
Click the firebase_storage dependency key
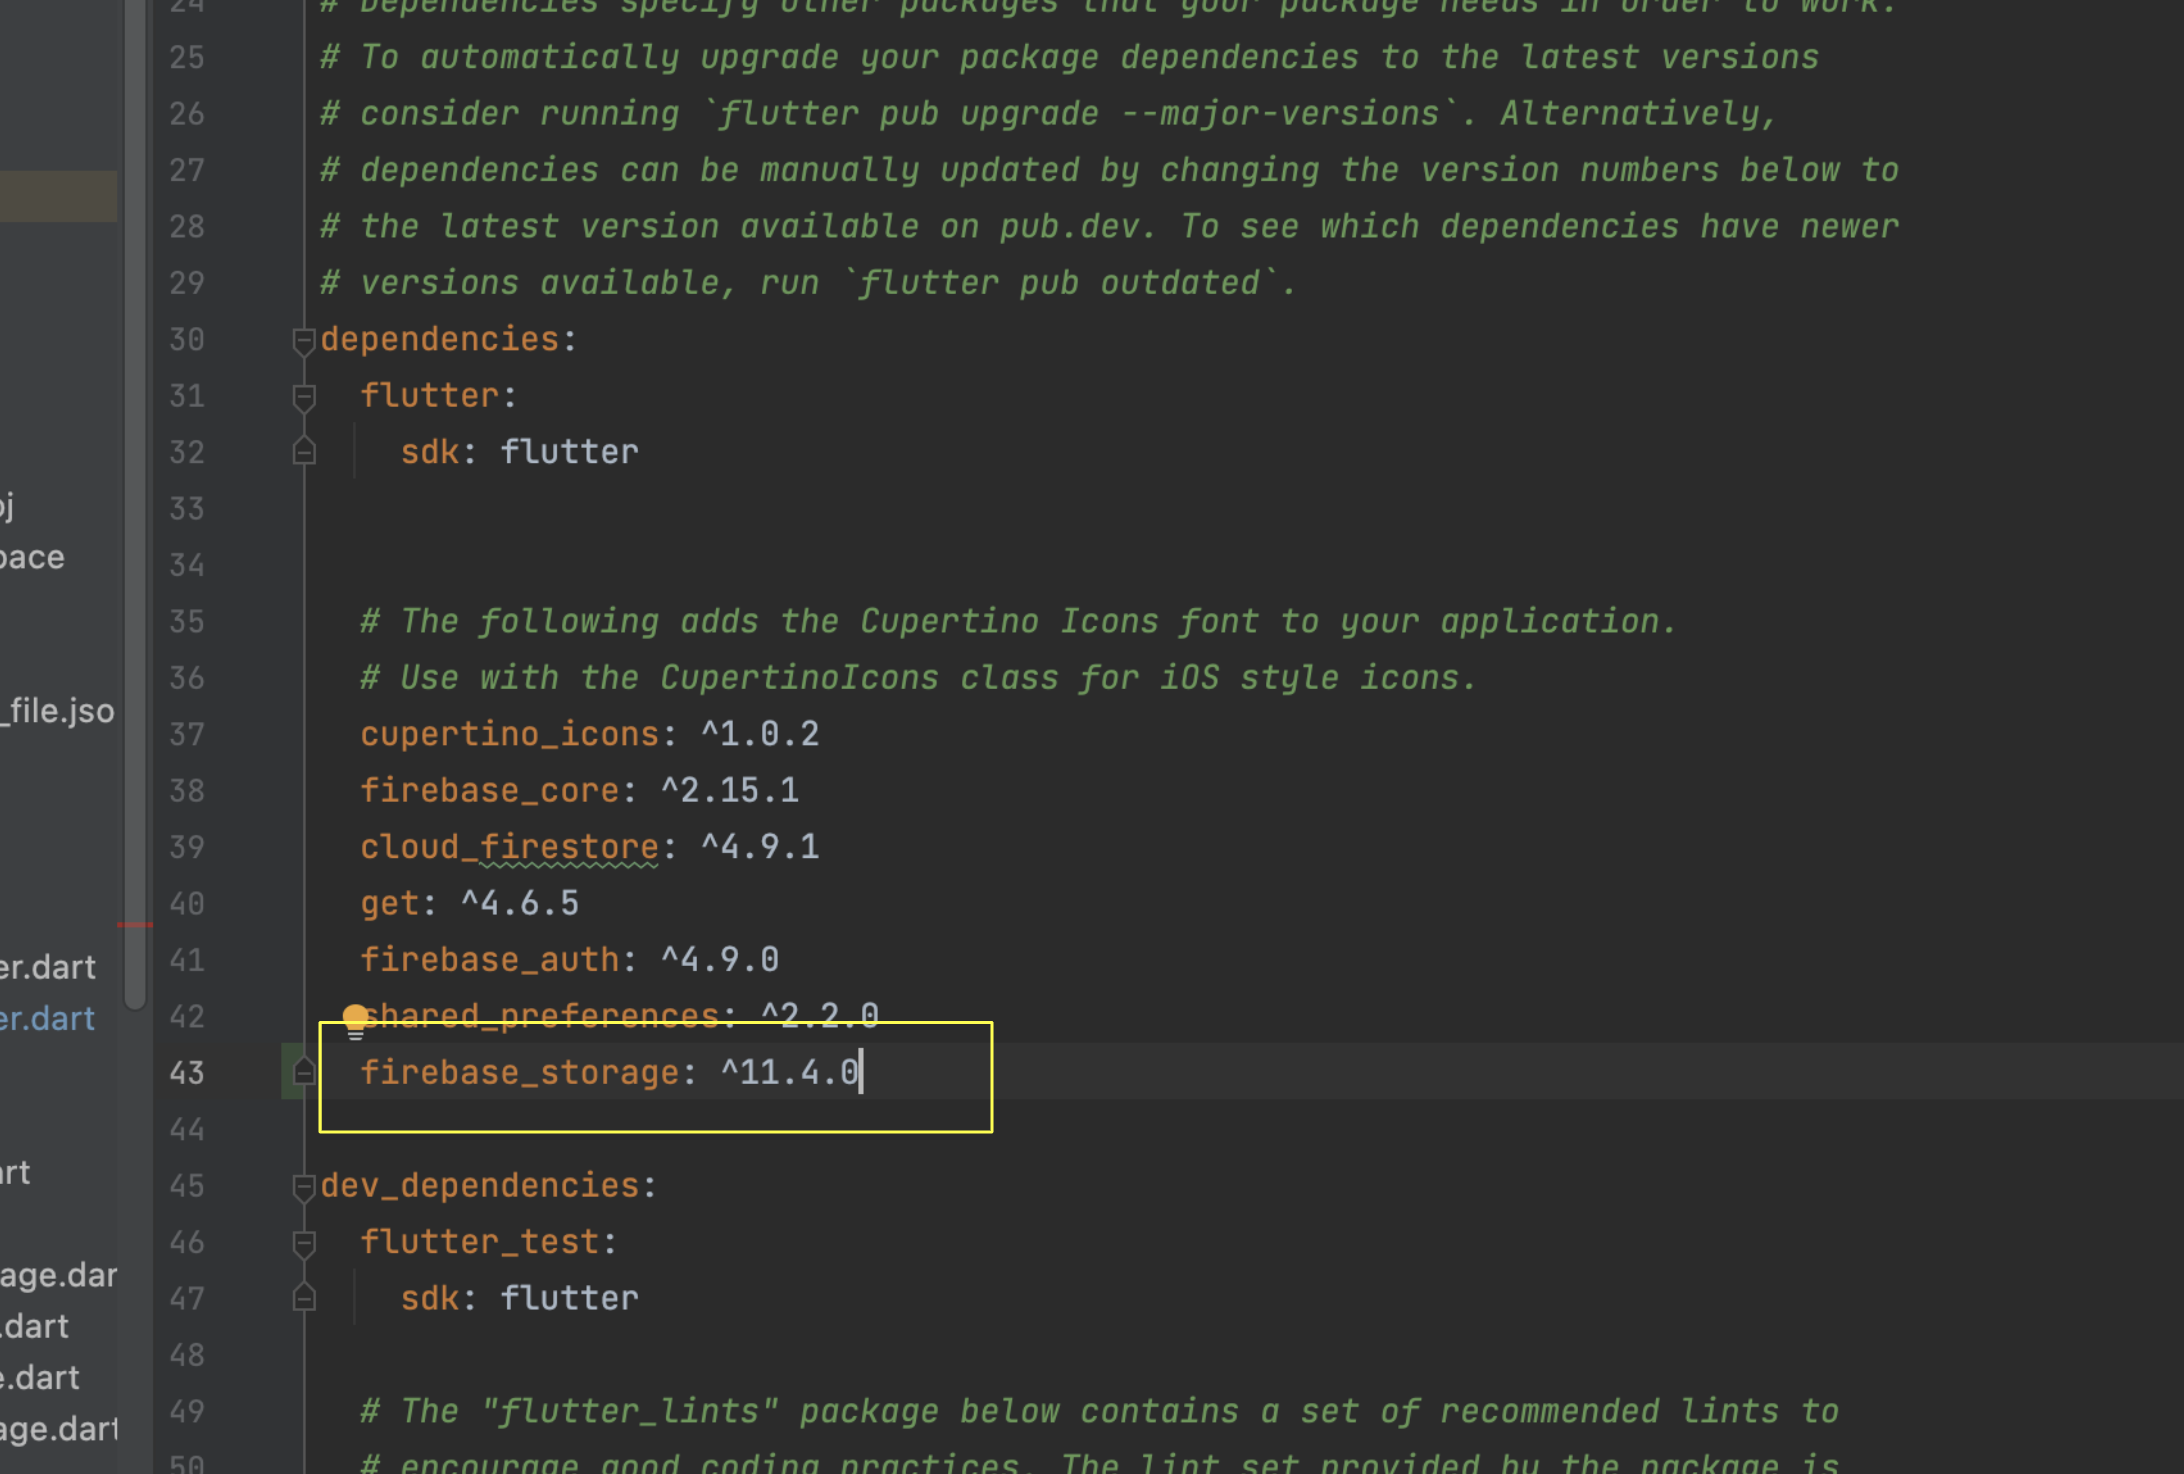coord(519,1073)
